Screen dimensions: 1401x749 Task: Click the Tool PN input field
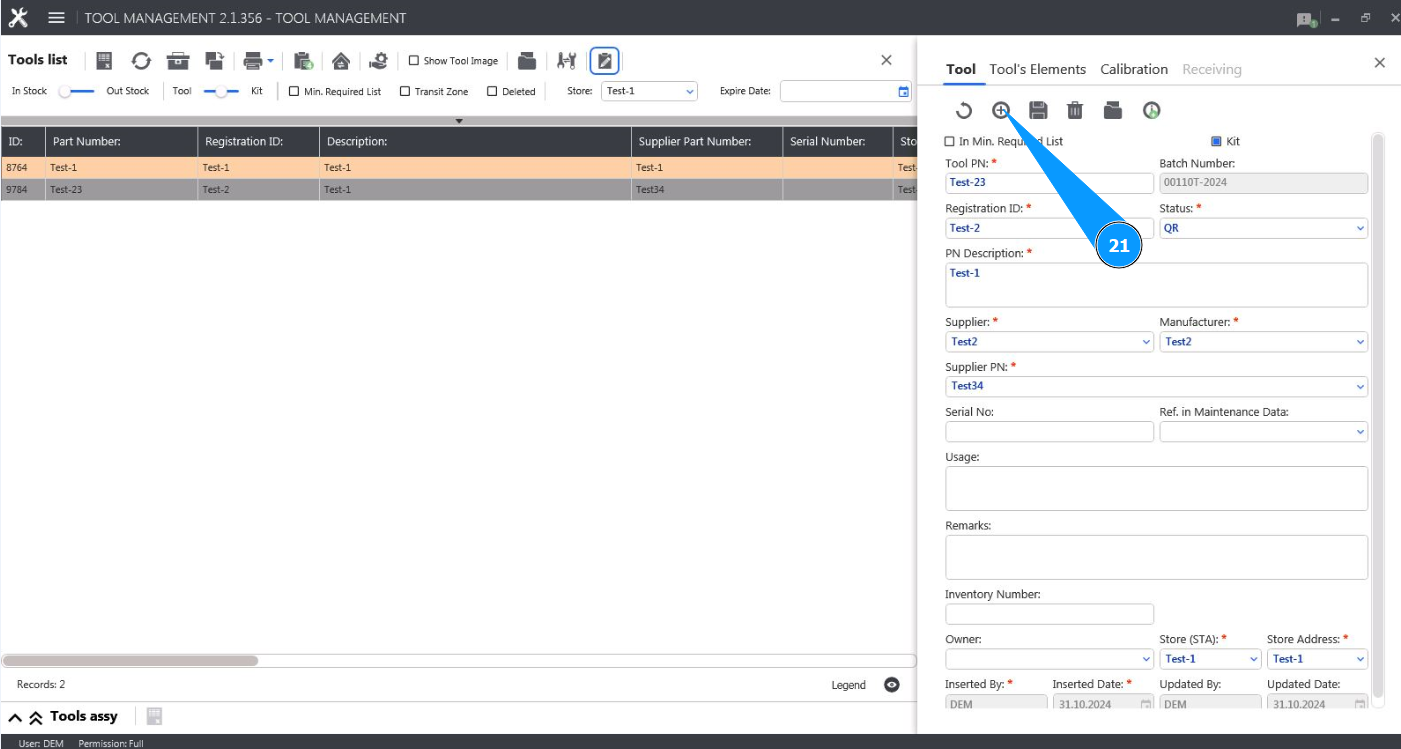click(x=1049, y=183)
